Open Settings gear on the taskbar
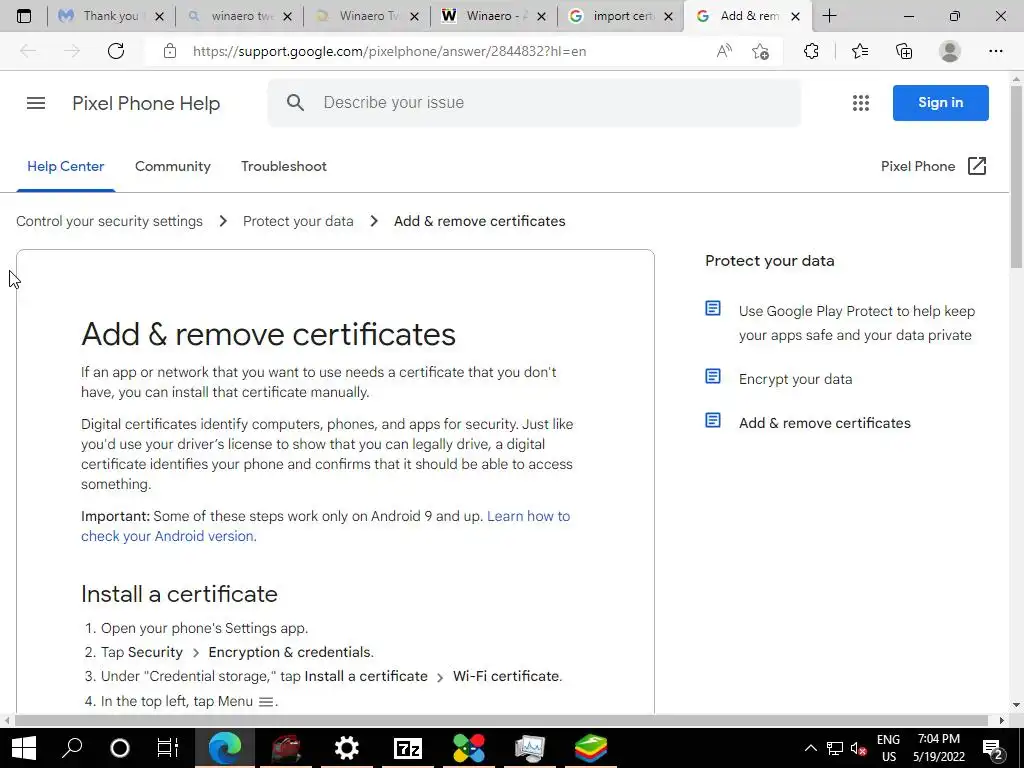 tap(347, 748)
